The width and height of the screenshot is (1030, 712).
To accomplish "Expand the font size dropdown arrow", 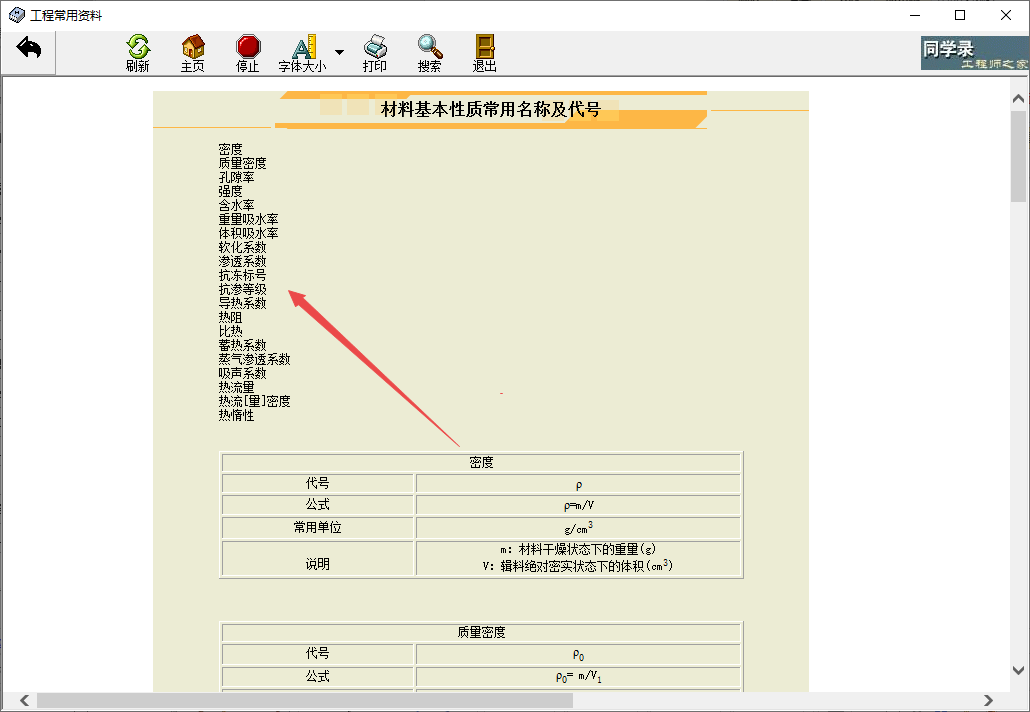I will click(339, 52).
